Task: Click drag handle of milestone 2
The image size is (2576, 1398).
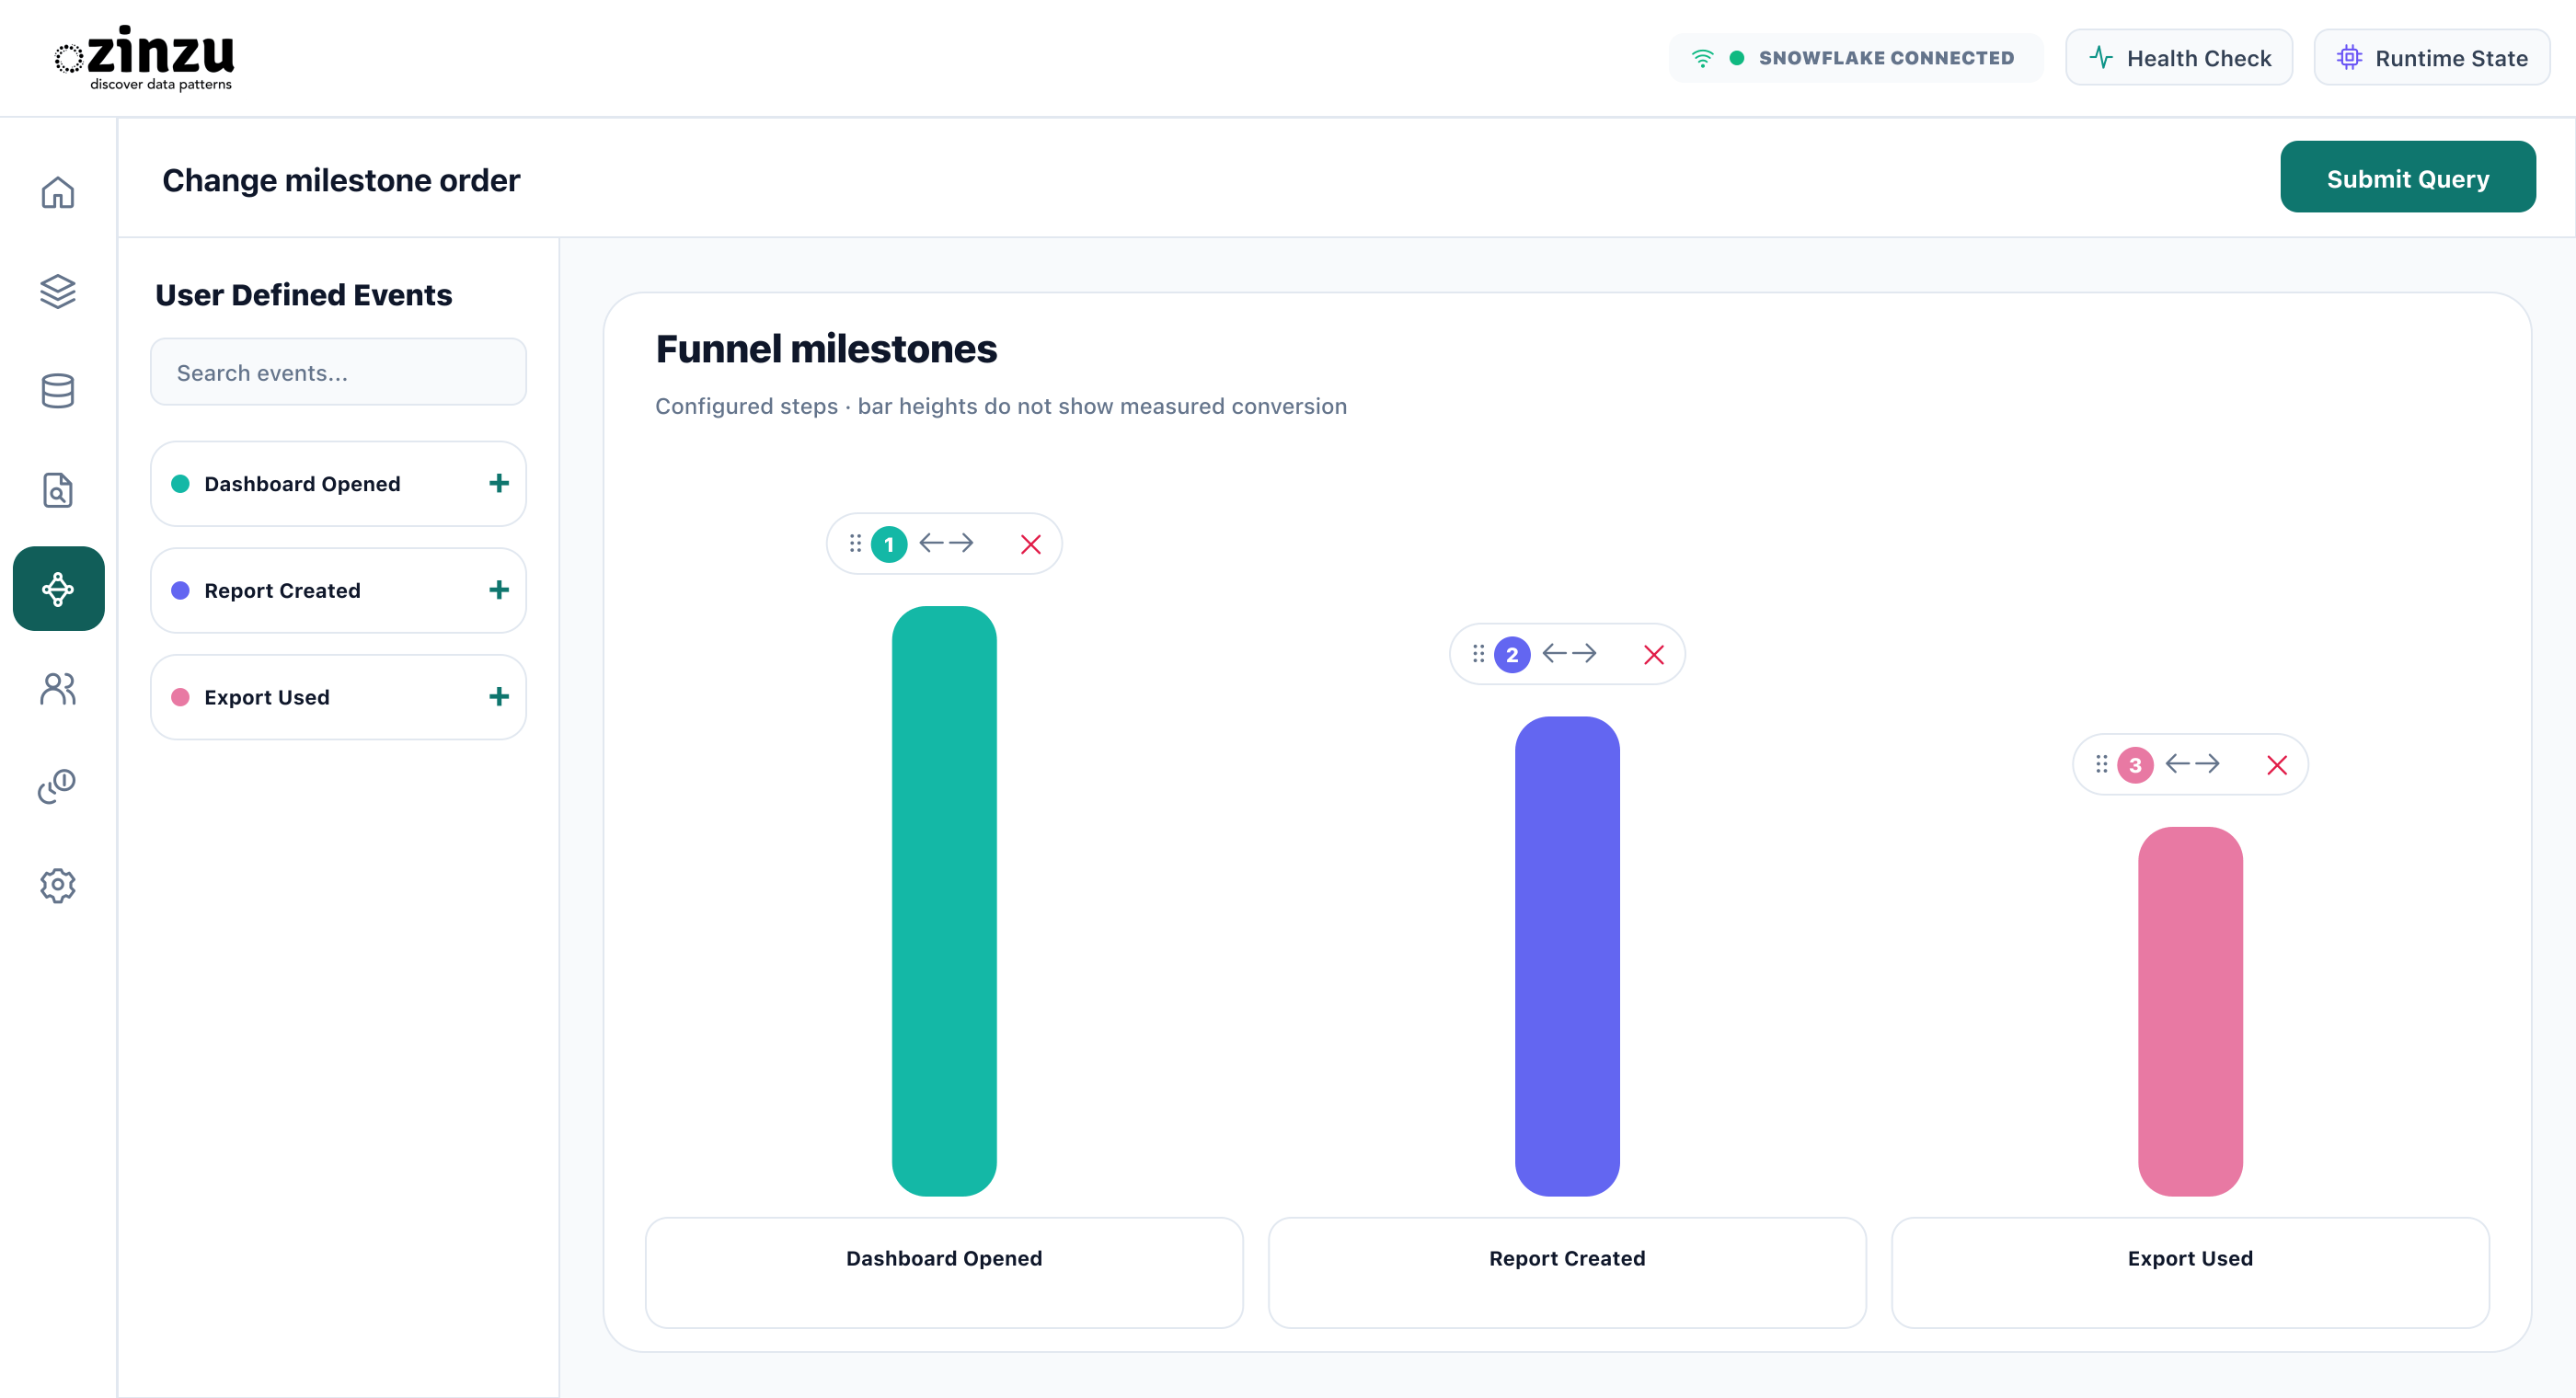Action: tap(1478, 654)
